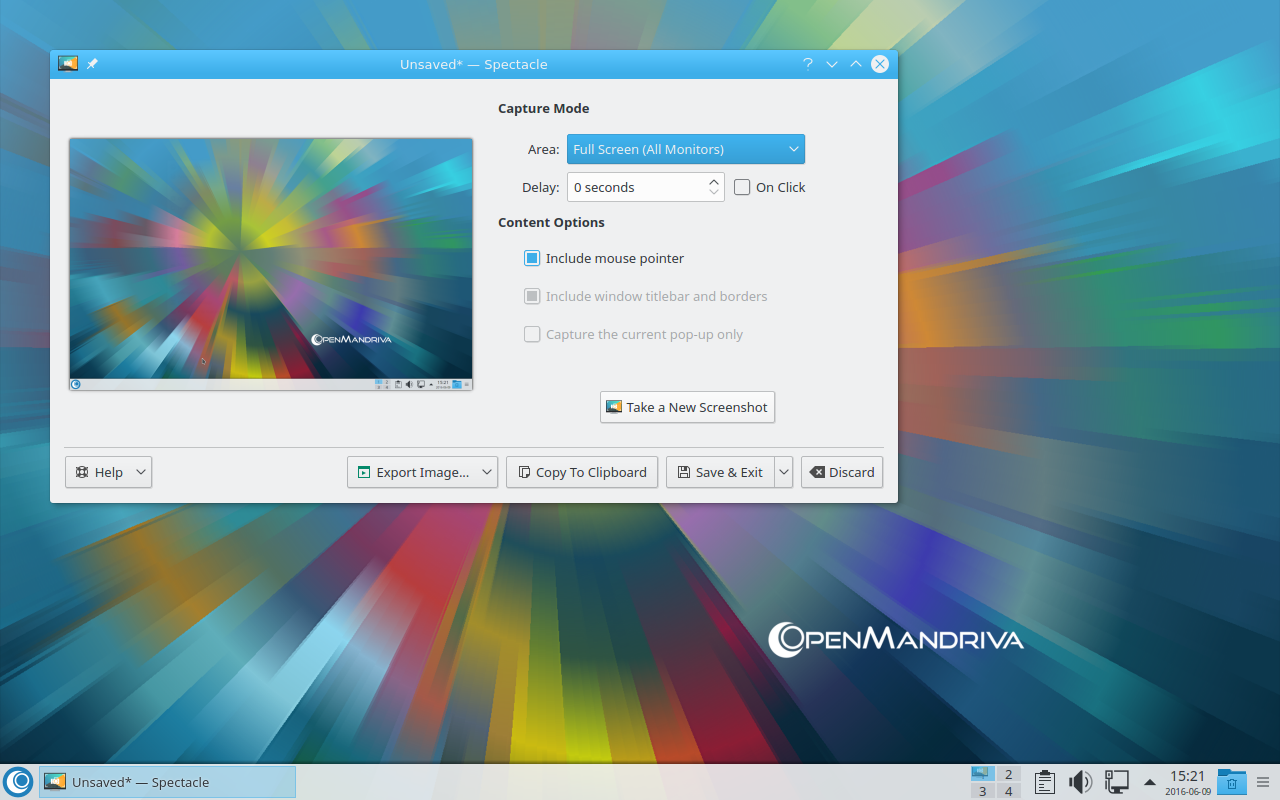Expand the Export Image dropdown

tap(486, 472)
